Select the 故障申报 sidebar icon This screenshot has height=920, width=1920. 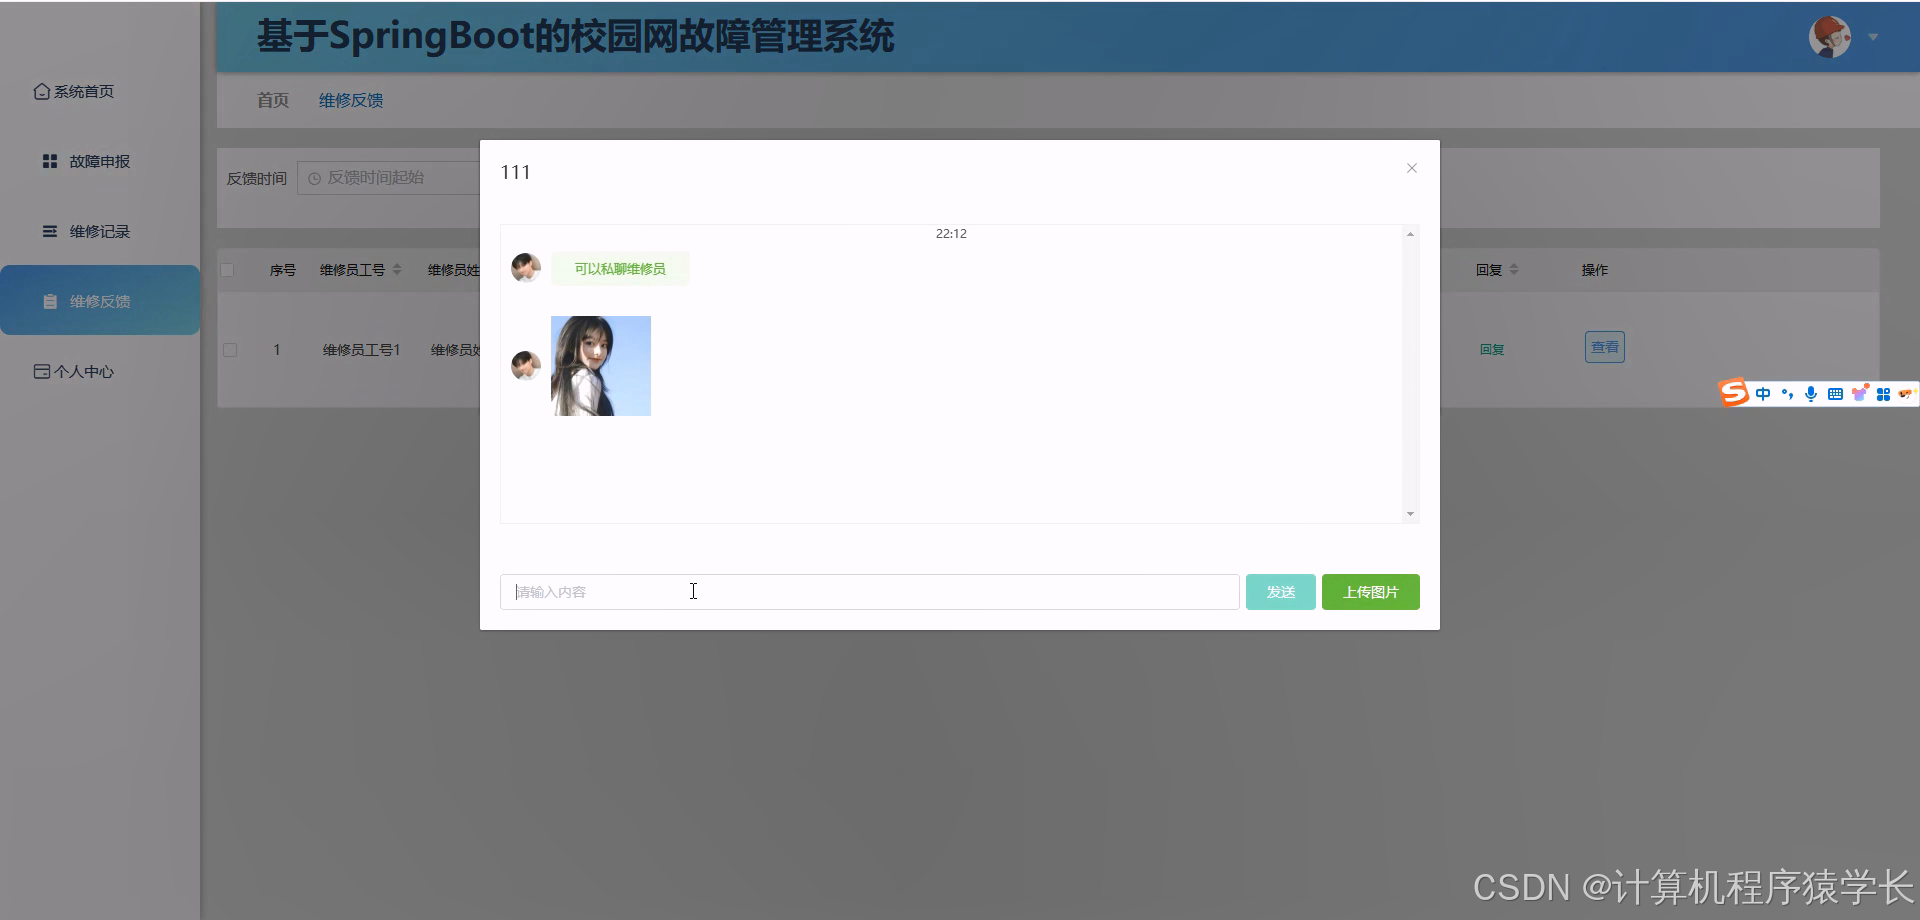click(x=49, y=160)
